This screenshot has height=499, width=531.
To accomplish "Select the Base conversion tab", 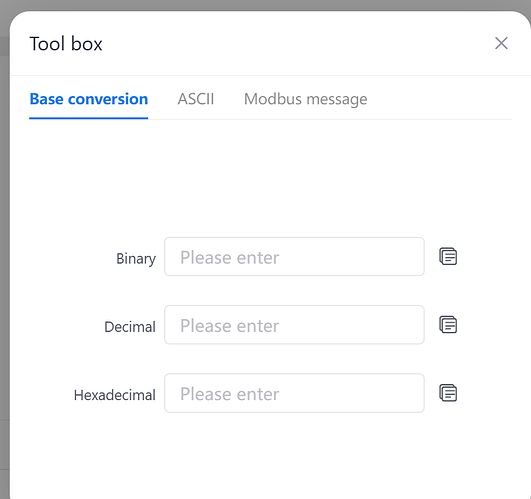I will coord(89,99).
